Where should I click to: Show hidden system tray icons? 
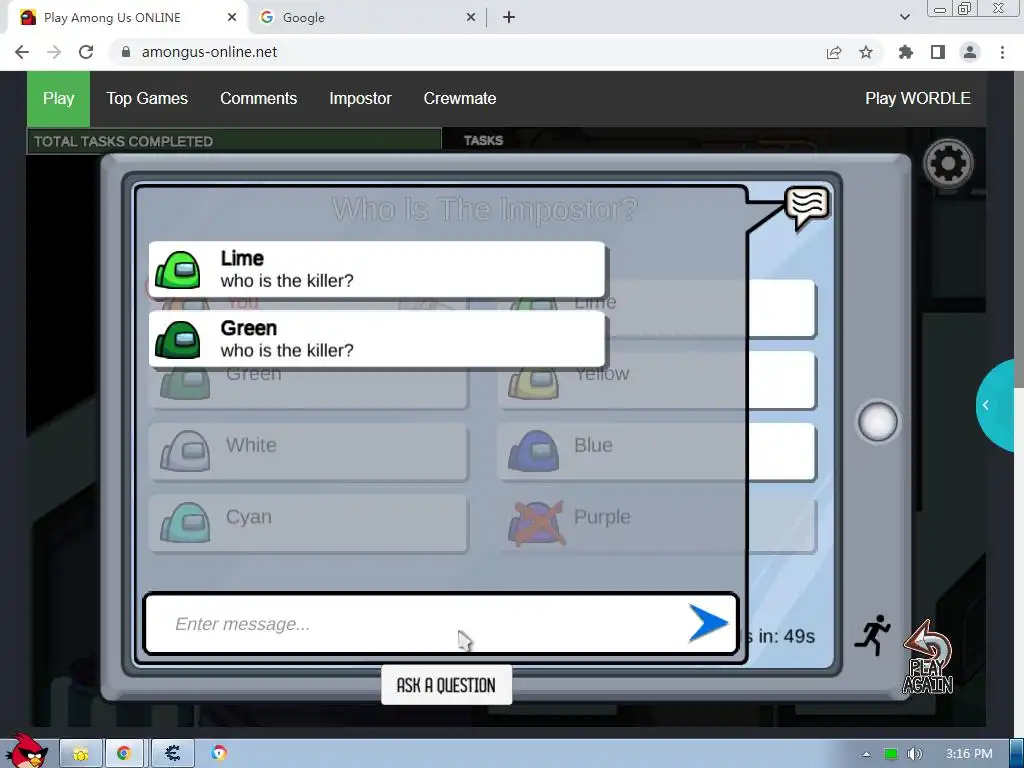[x=867, y=754]
